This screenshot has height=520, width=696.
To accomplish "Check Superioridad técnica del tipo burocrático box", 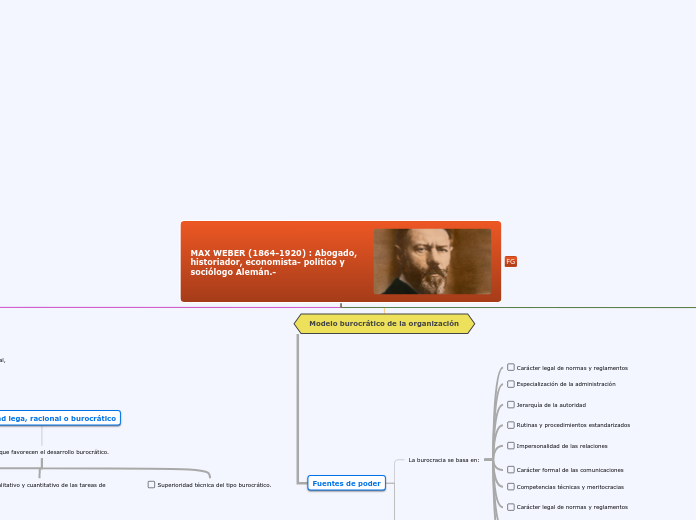I will tap(151, 485).
